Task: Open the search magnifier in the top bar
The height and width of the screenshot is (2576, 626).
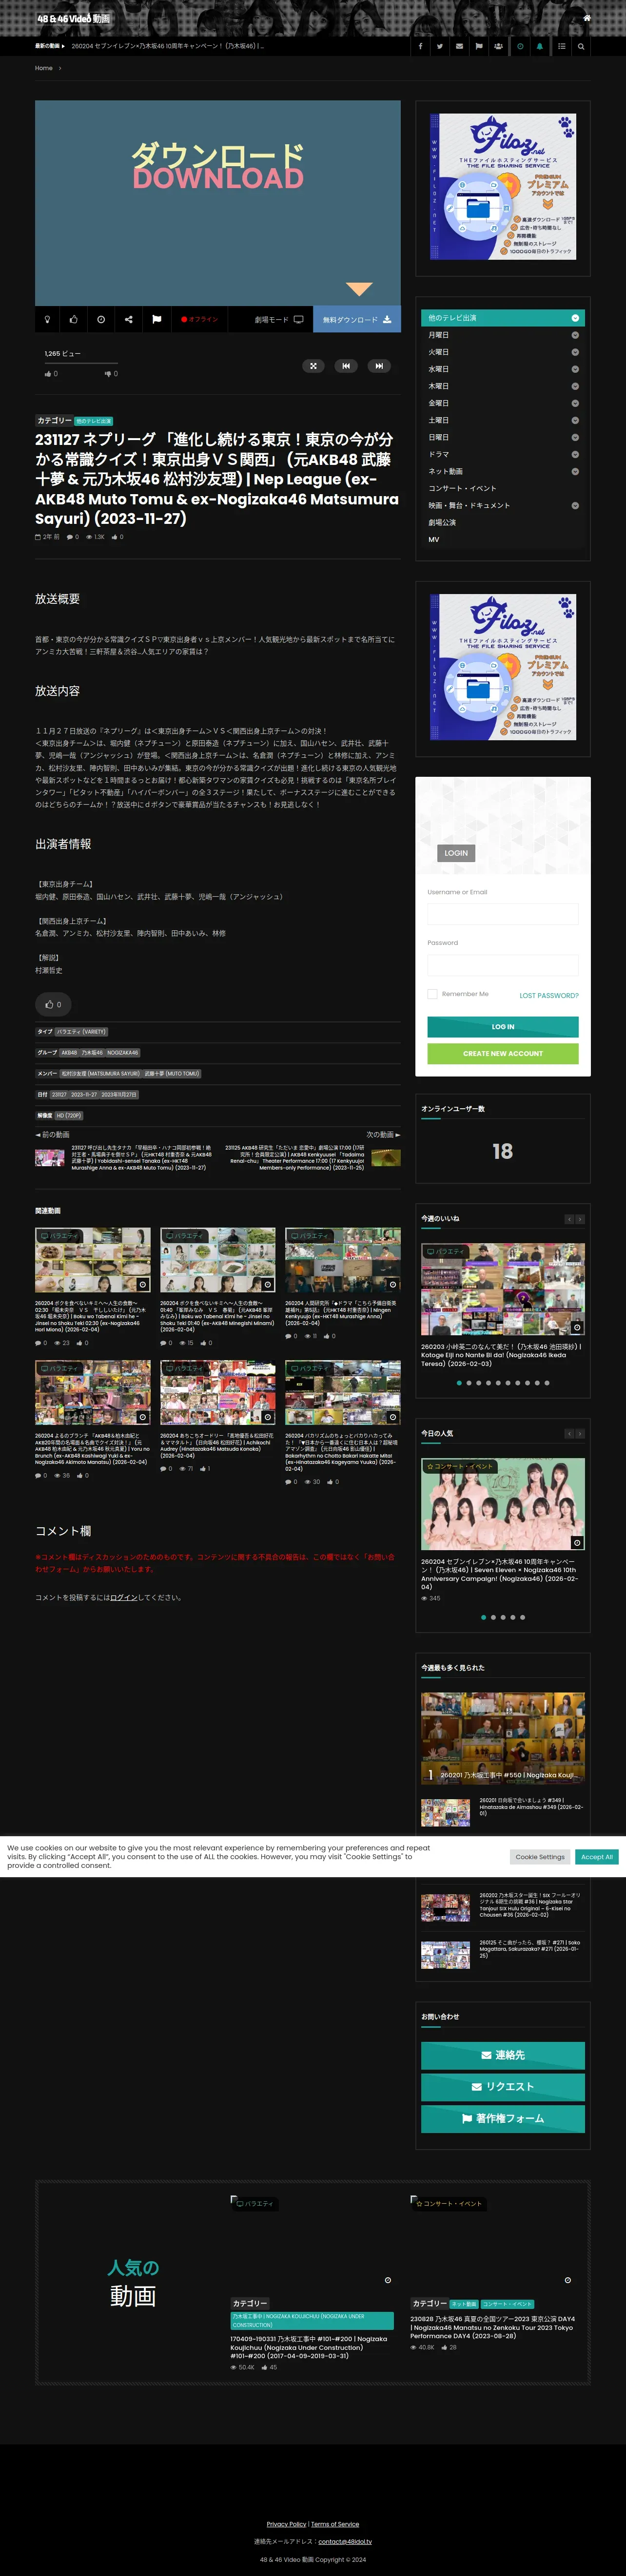Action: pyautogui.click(x=581, y=46)
